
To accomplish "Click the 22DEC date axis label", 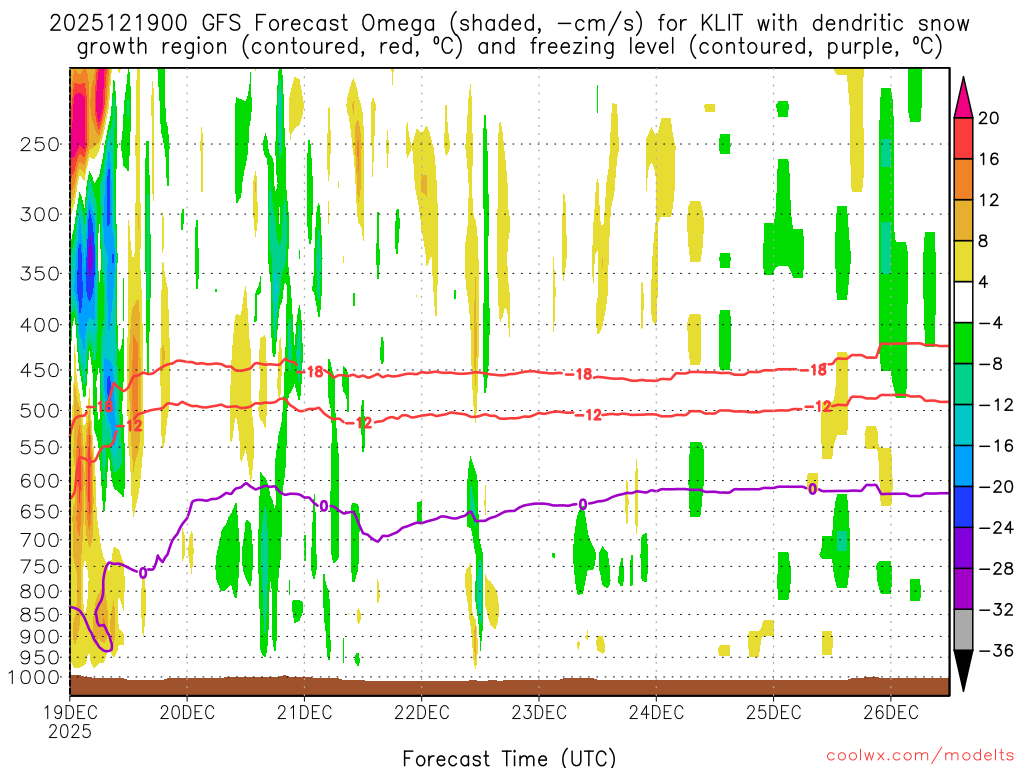I will point(422,712).
